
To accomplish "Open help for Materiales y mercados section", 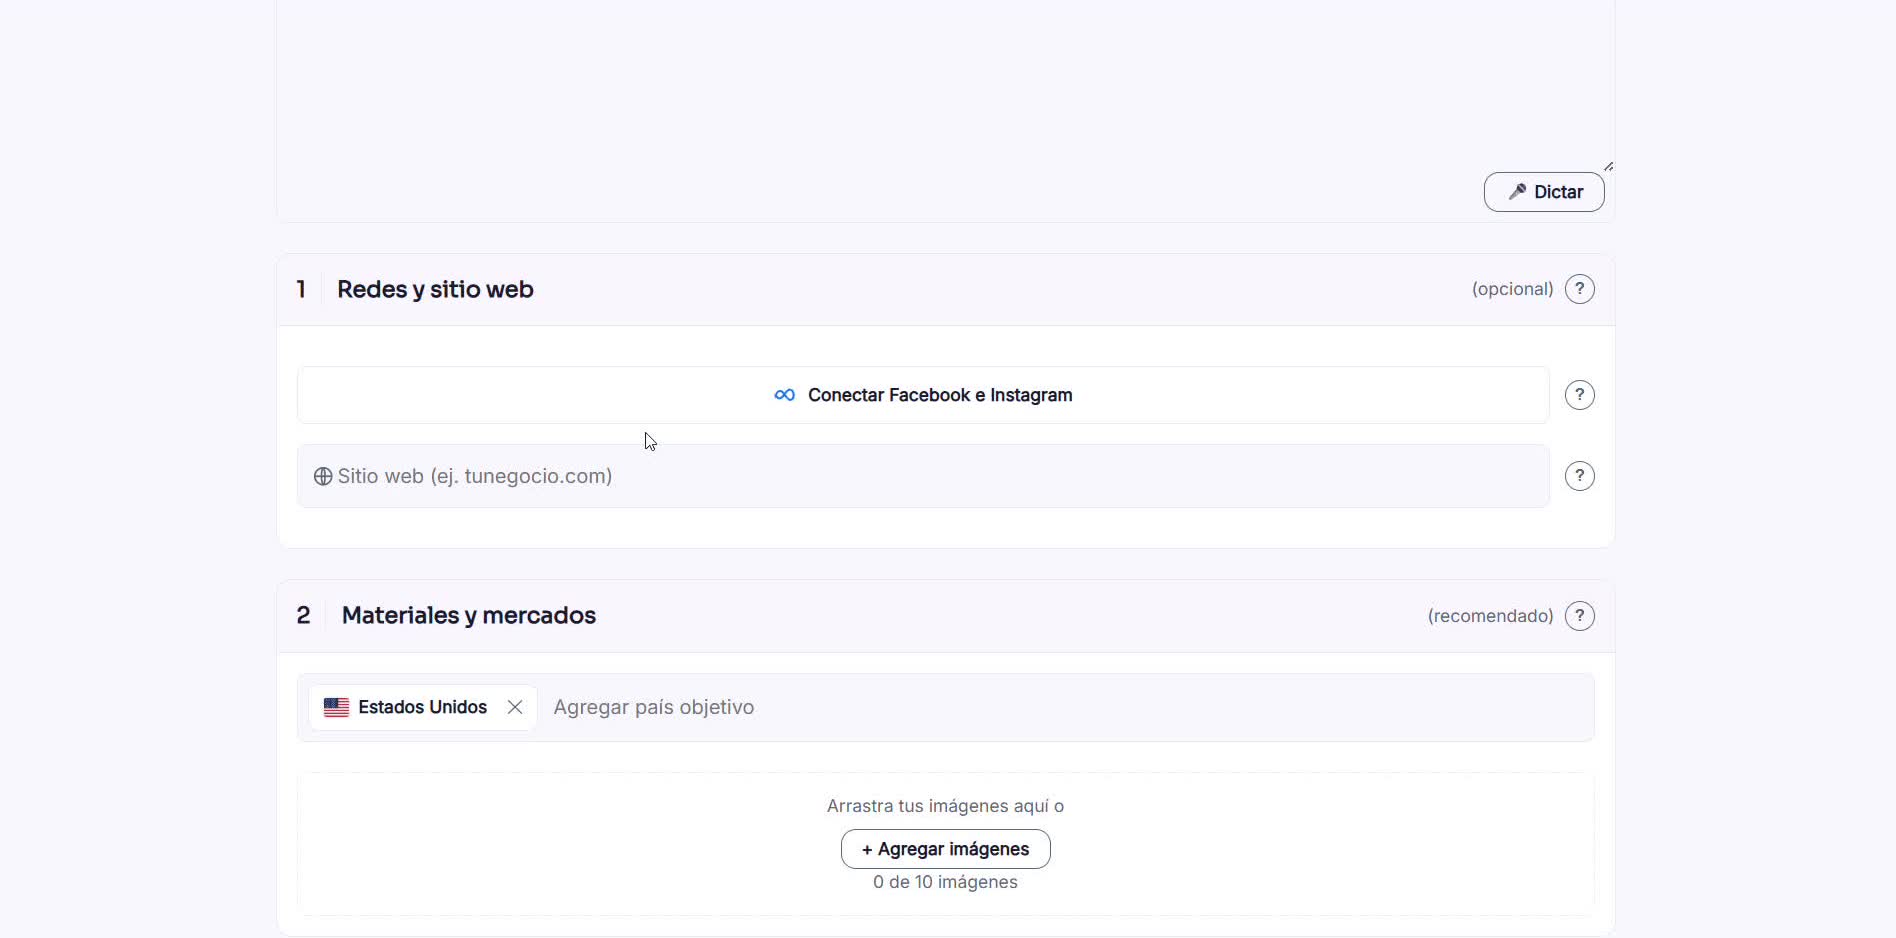I will click(x=1580, y=616).
